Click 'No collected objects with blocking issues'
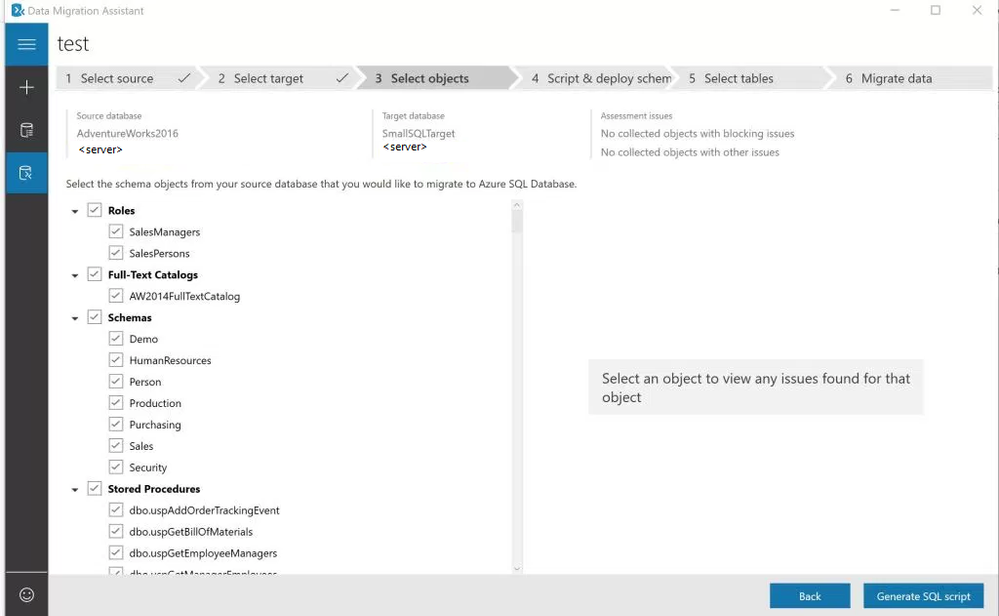999x616 pixels. point(697,133)
